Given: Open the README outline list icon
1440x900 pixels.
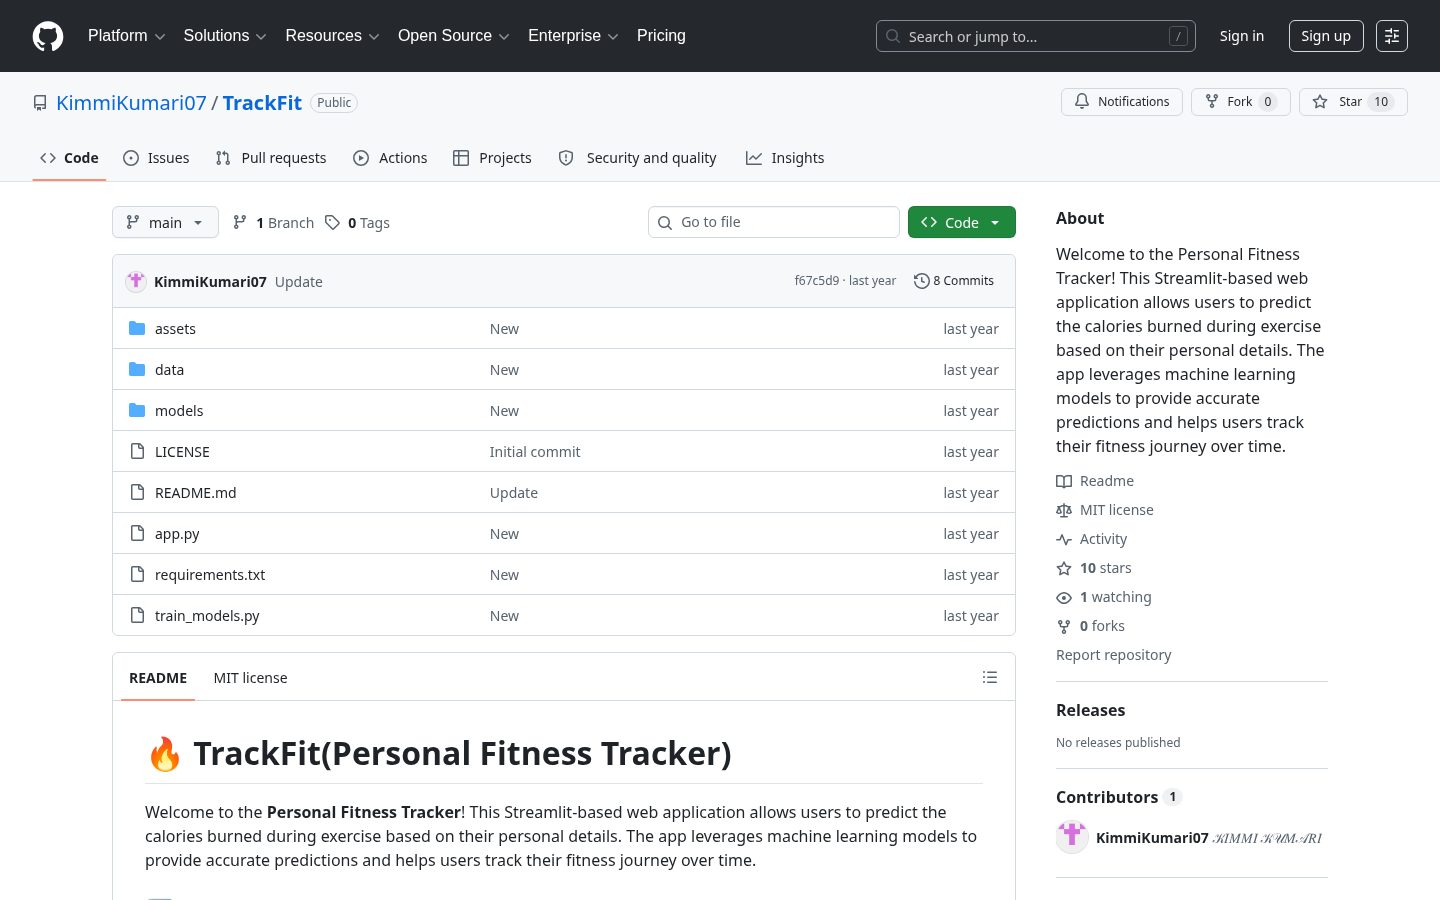Looking at the screenshot, I should pyautogui.click(x=990, y=677).
